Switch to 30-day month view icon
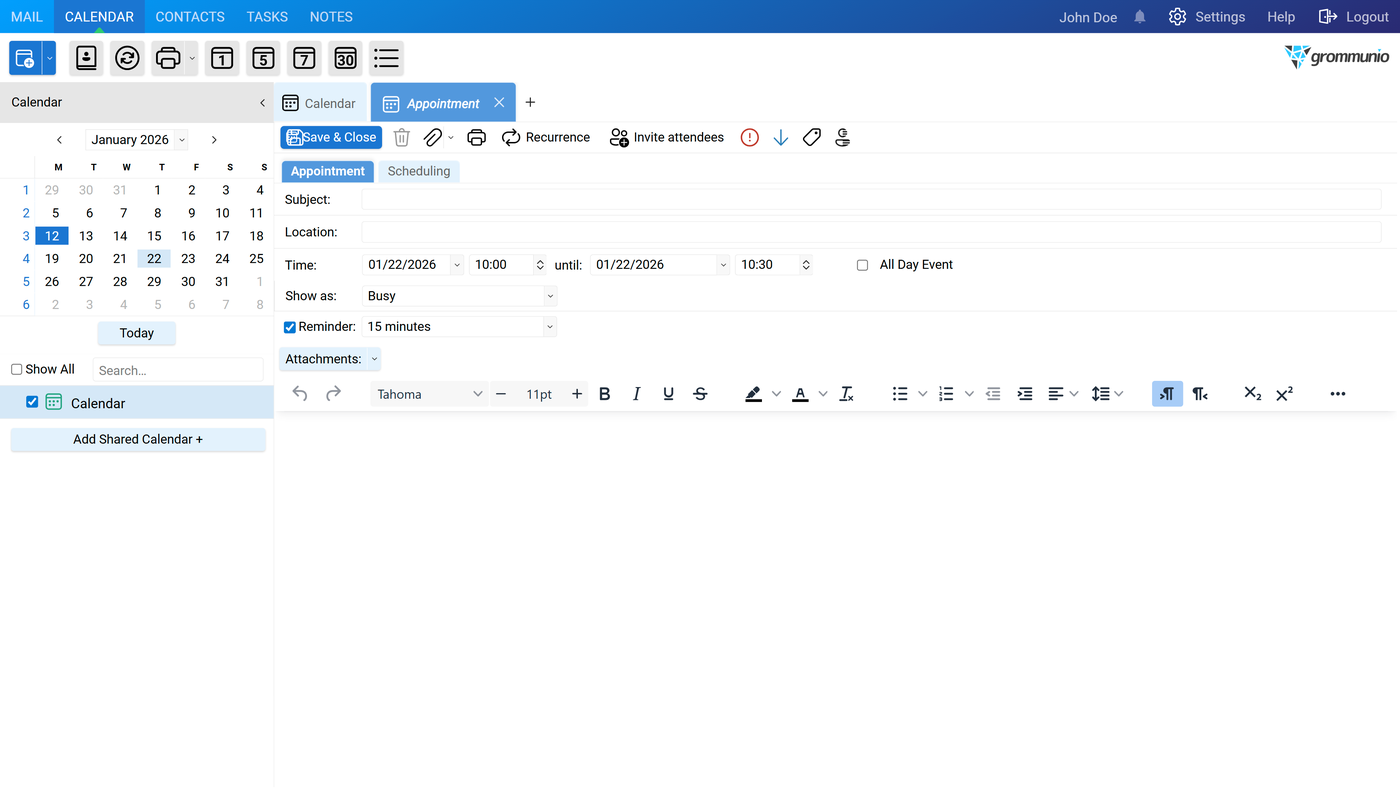This screenshot has width=1400, height=788. (345, 58)
